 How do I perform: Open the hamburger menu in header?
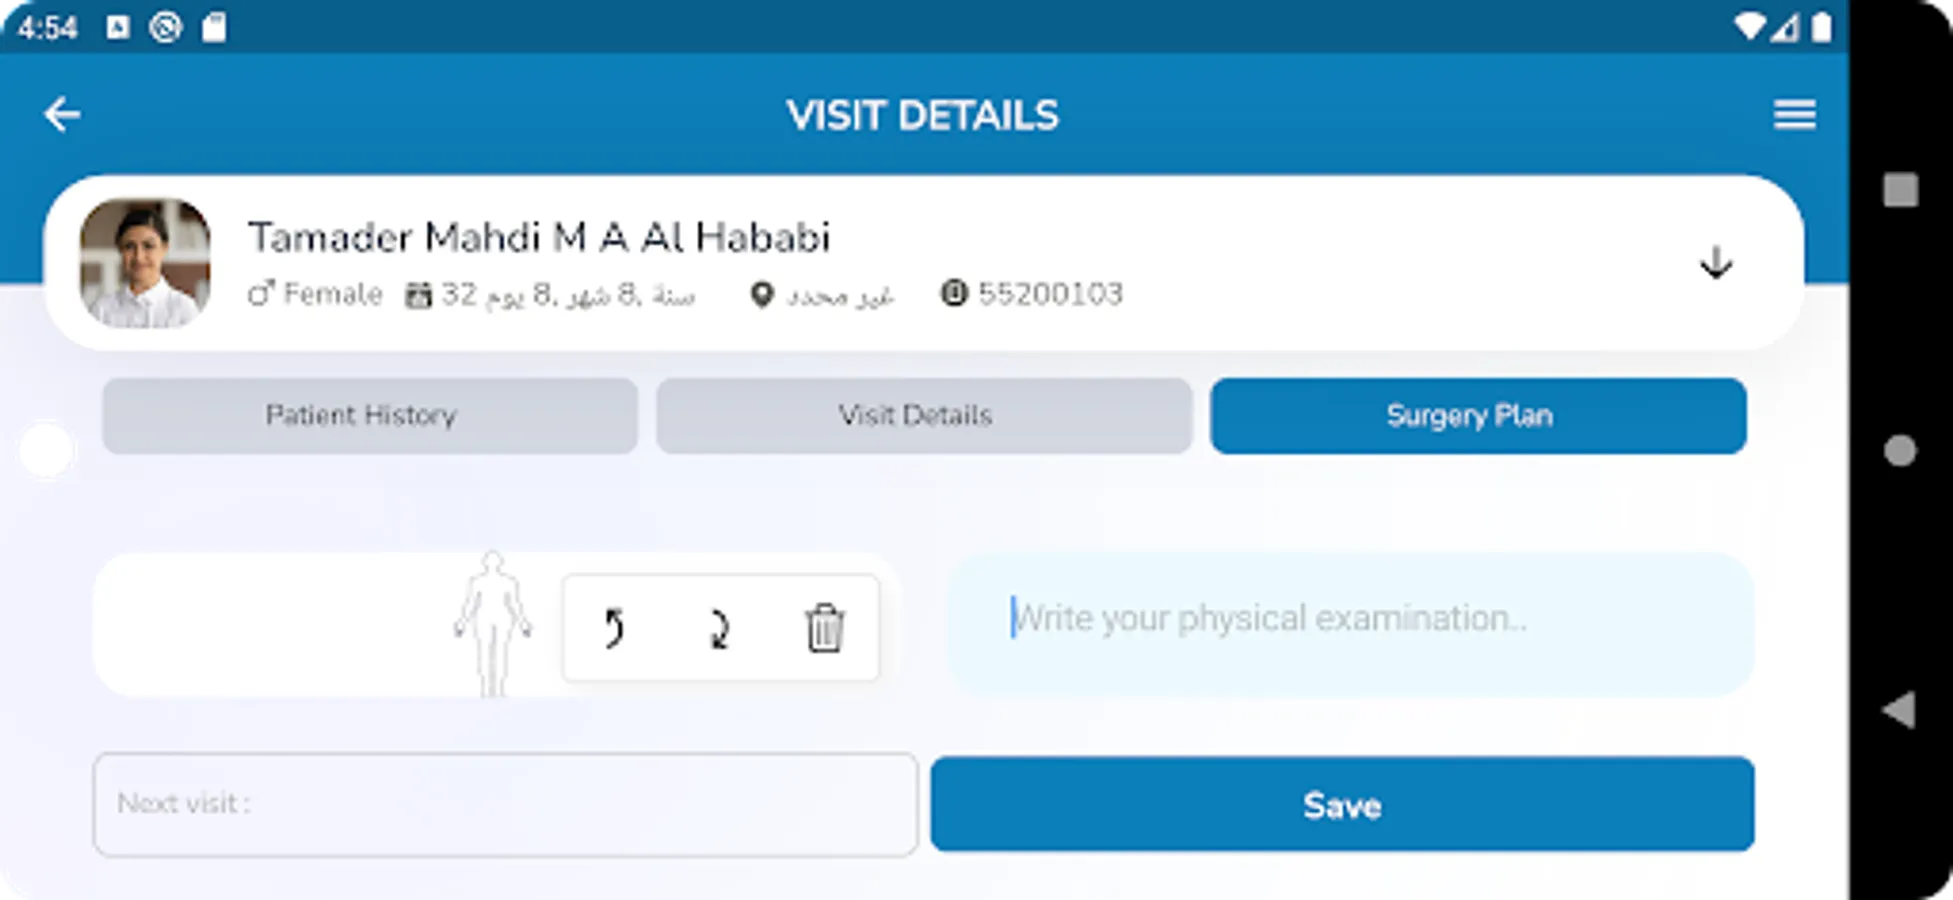(x=1794, y=115)
